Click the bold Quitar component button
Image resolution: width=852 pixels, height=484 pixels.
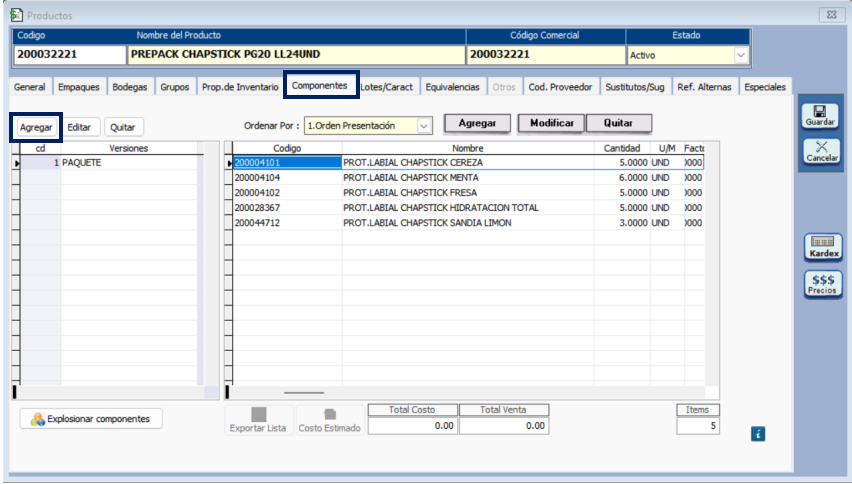click(x=618, y=123)
